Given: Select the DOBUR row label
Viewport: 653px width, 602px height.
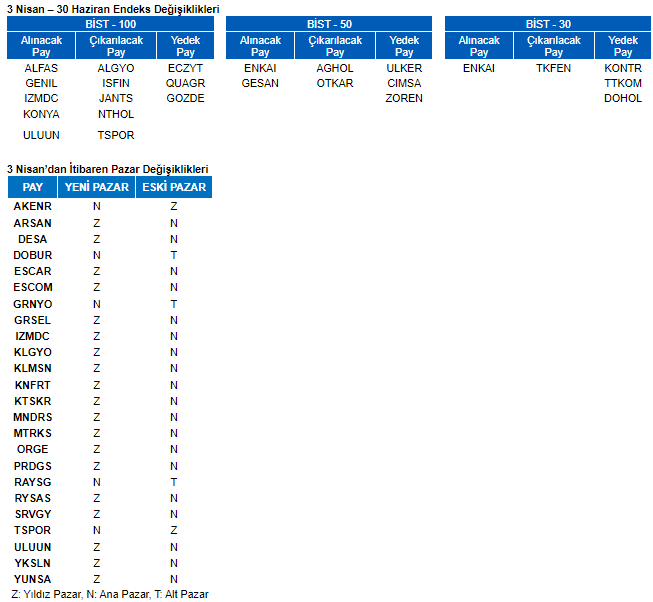Looking at the screenshot, I should point(33,255).
